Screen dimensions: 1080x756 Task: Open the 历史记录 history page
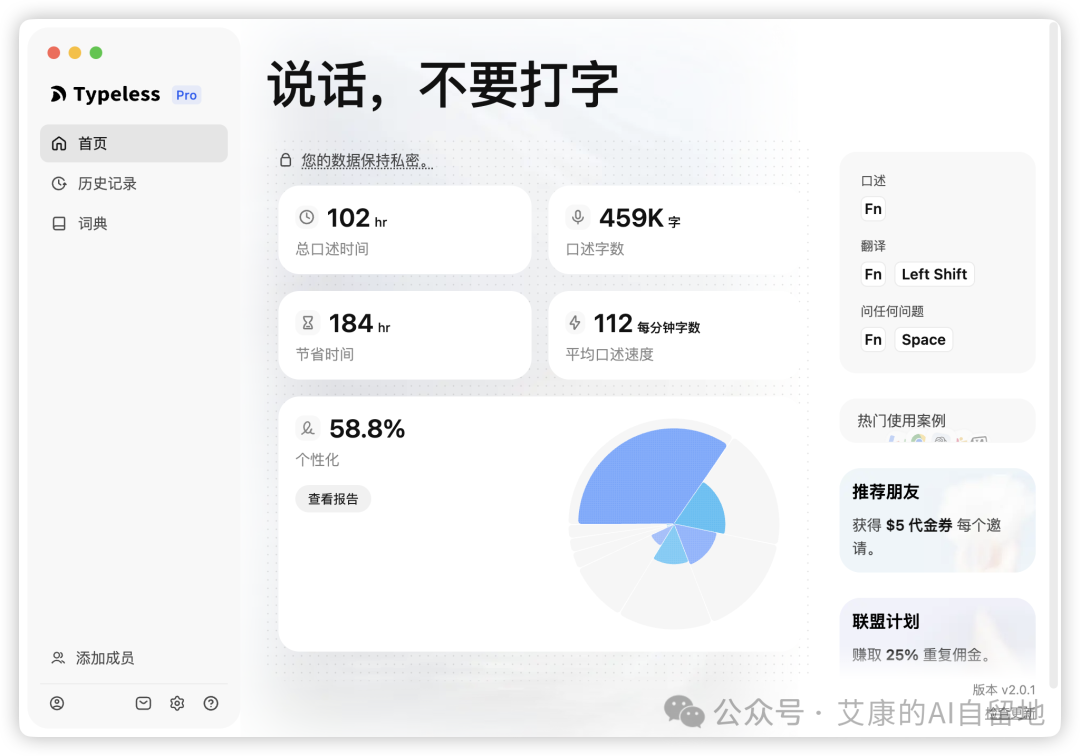[134, 183]
